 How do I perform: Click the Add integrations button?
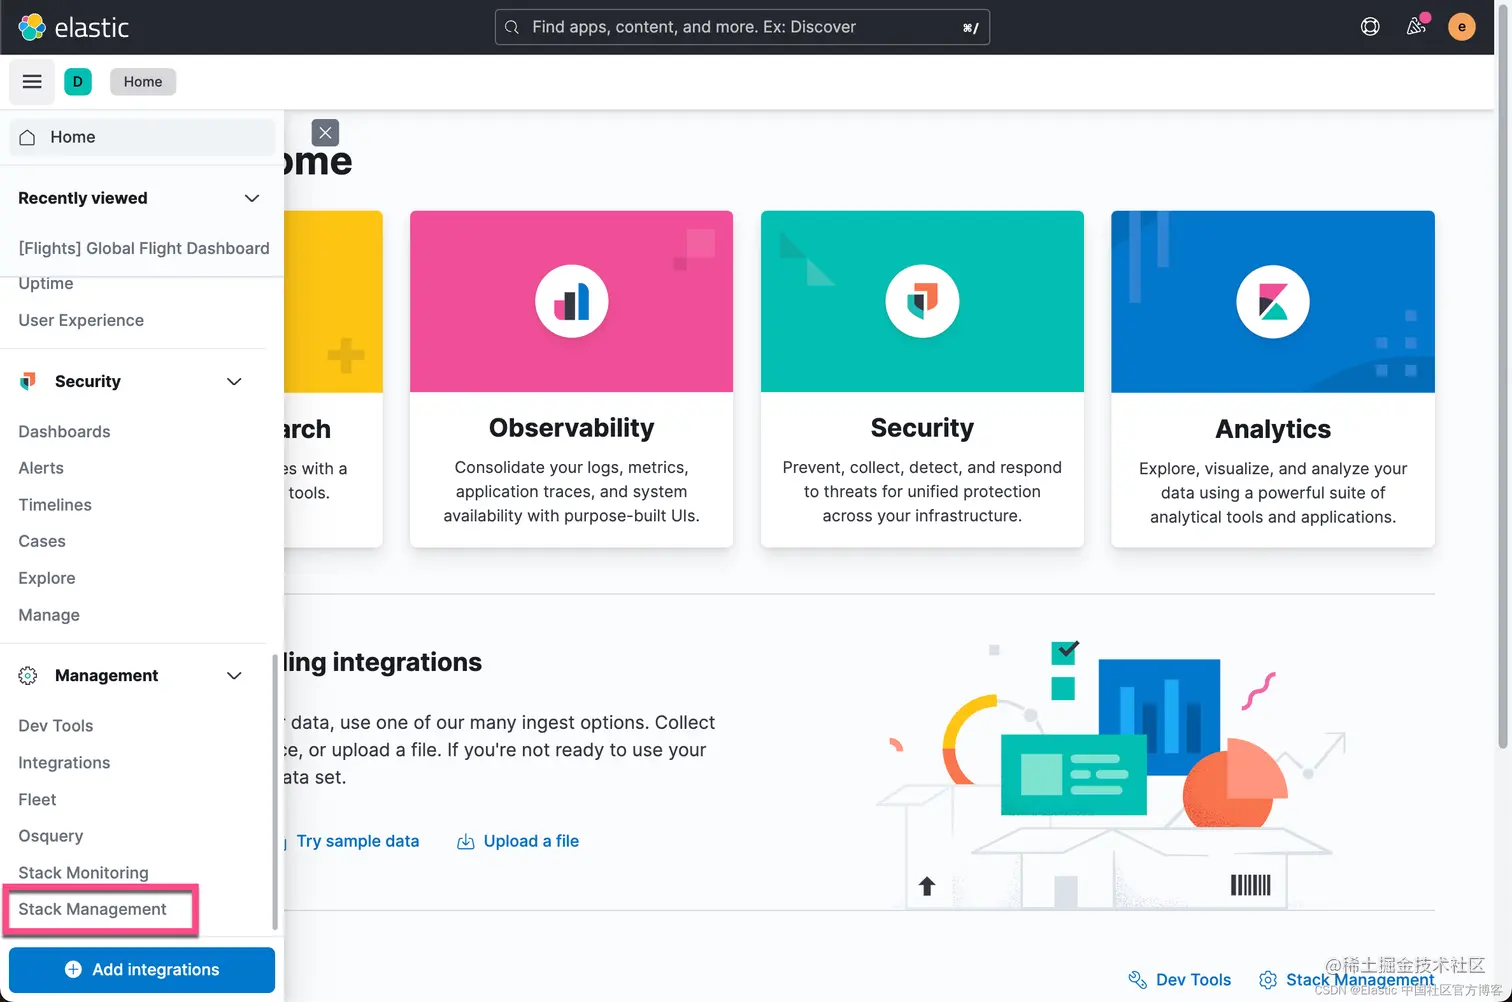142,970
